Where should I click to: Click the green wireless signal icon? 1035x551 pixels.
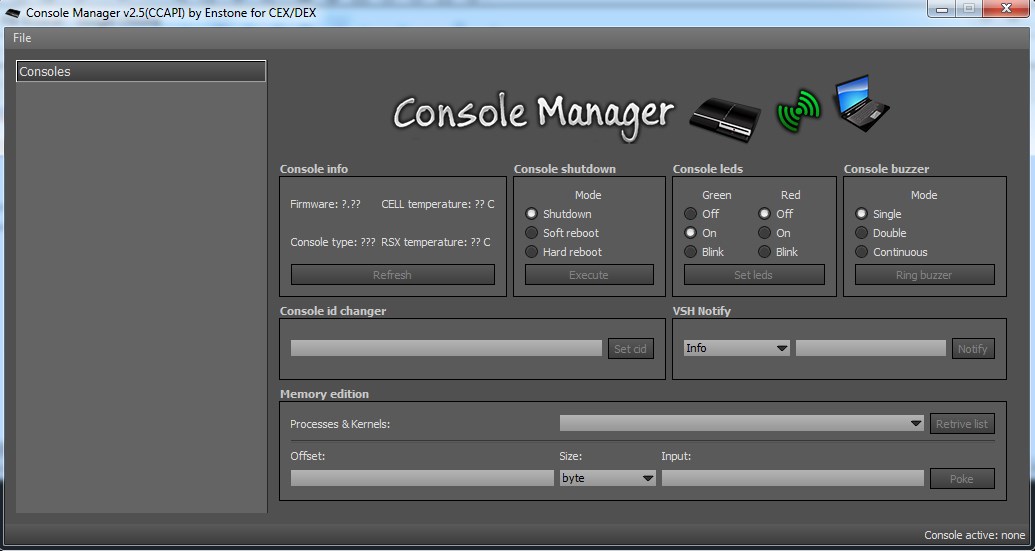point(798,111)
